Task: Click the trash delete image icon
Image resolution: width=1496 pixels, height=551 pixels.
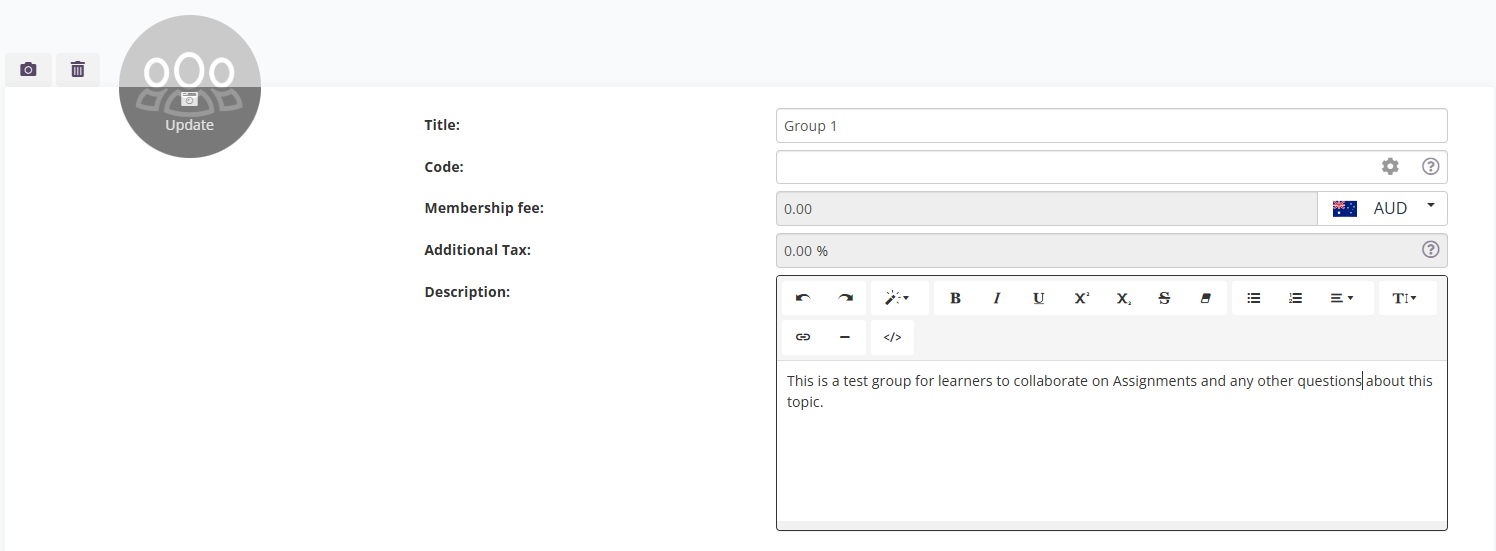Action: click(78, 70)
